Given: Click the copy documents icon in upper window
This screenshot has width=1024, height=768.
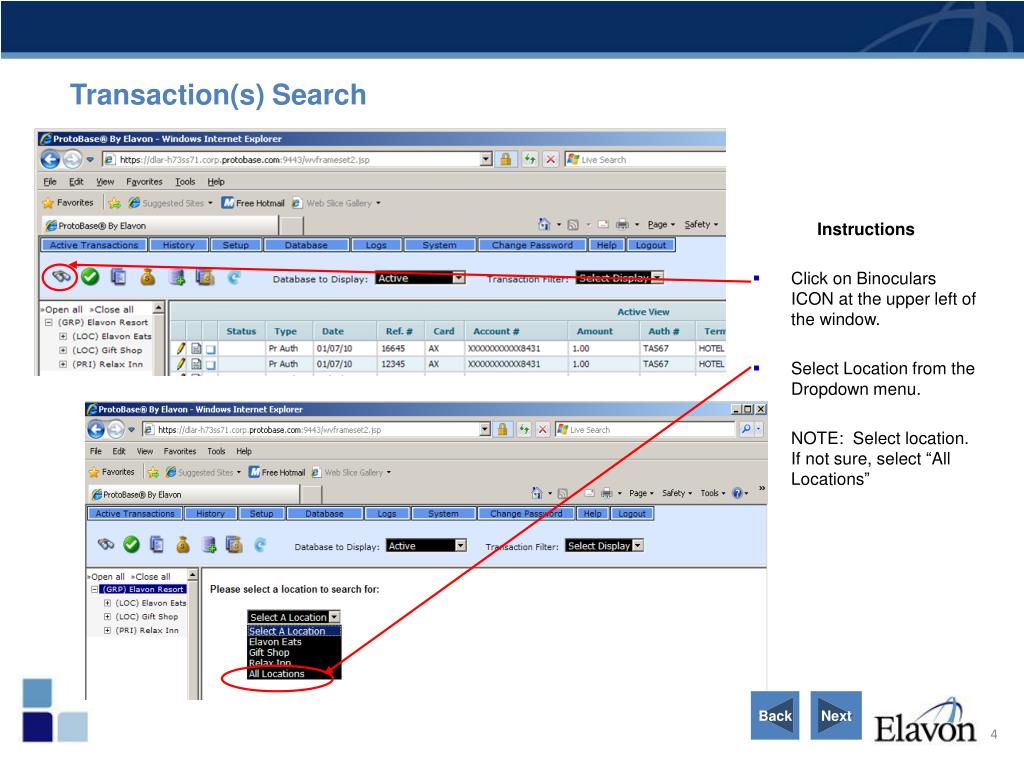Looking at the screenshot, I should pos(118,277).
